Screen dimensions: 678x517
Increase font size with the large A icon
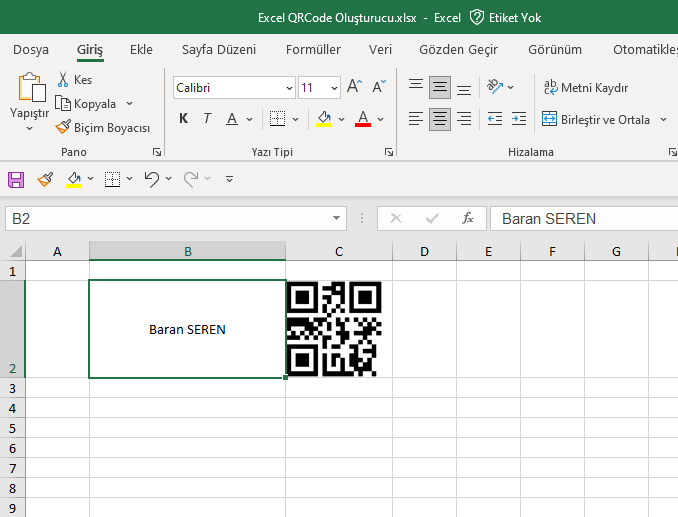pos(355,87)
